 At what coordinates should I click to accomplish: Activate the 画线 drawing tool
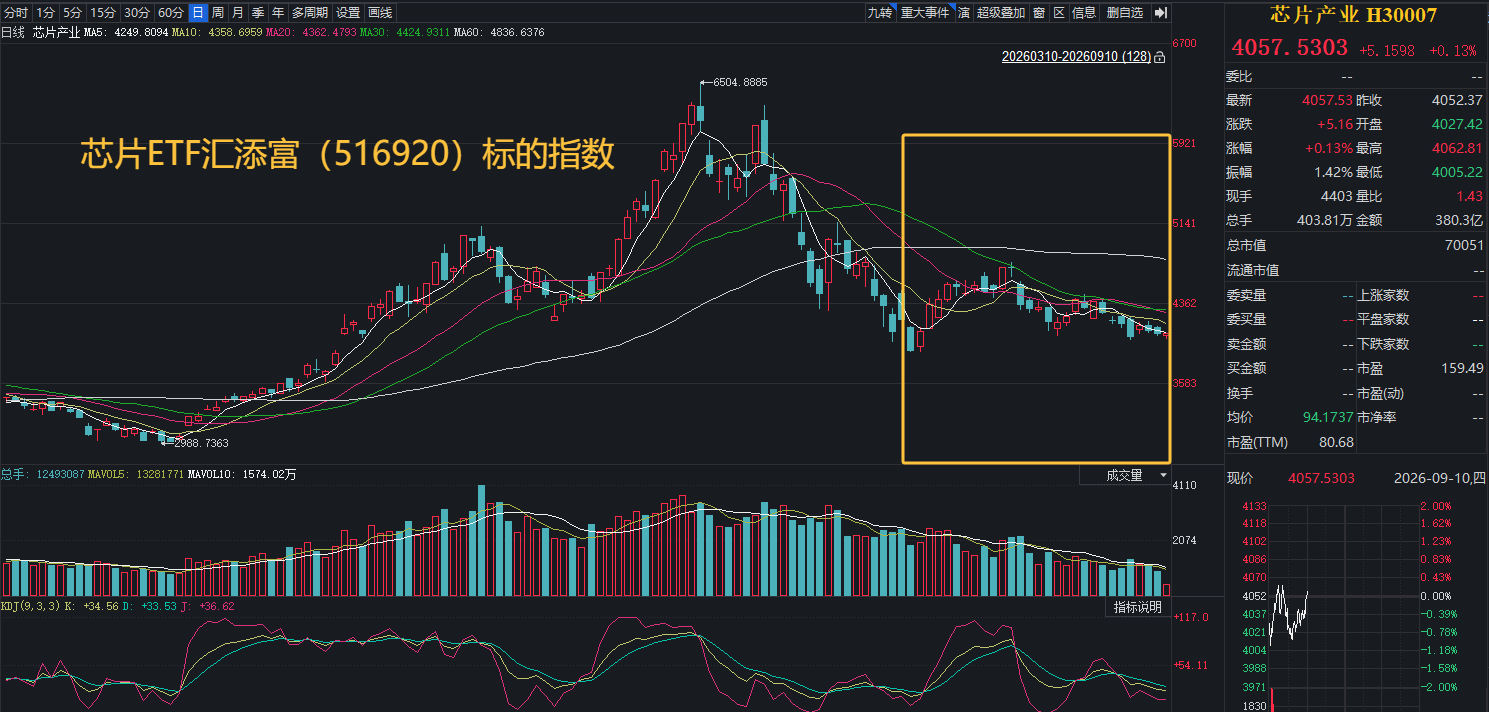(x=380, y=13)
